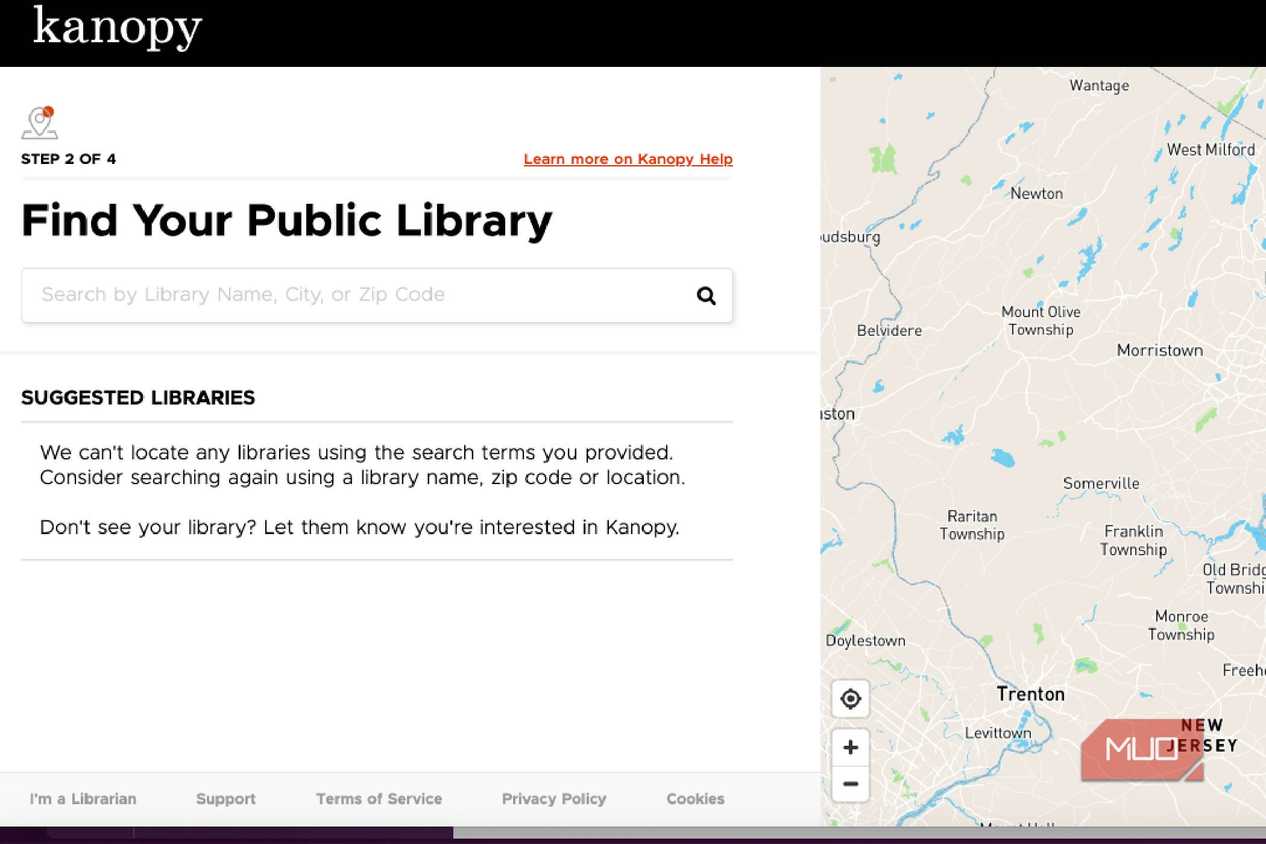This screenshot has width=1266, height=844.
Task: Click the MUO watermark logo
Action: [1142, 750]
